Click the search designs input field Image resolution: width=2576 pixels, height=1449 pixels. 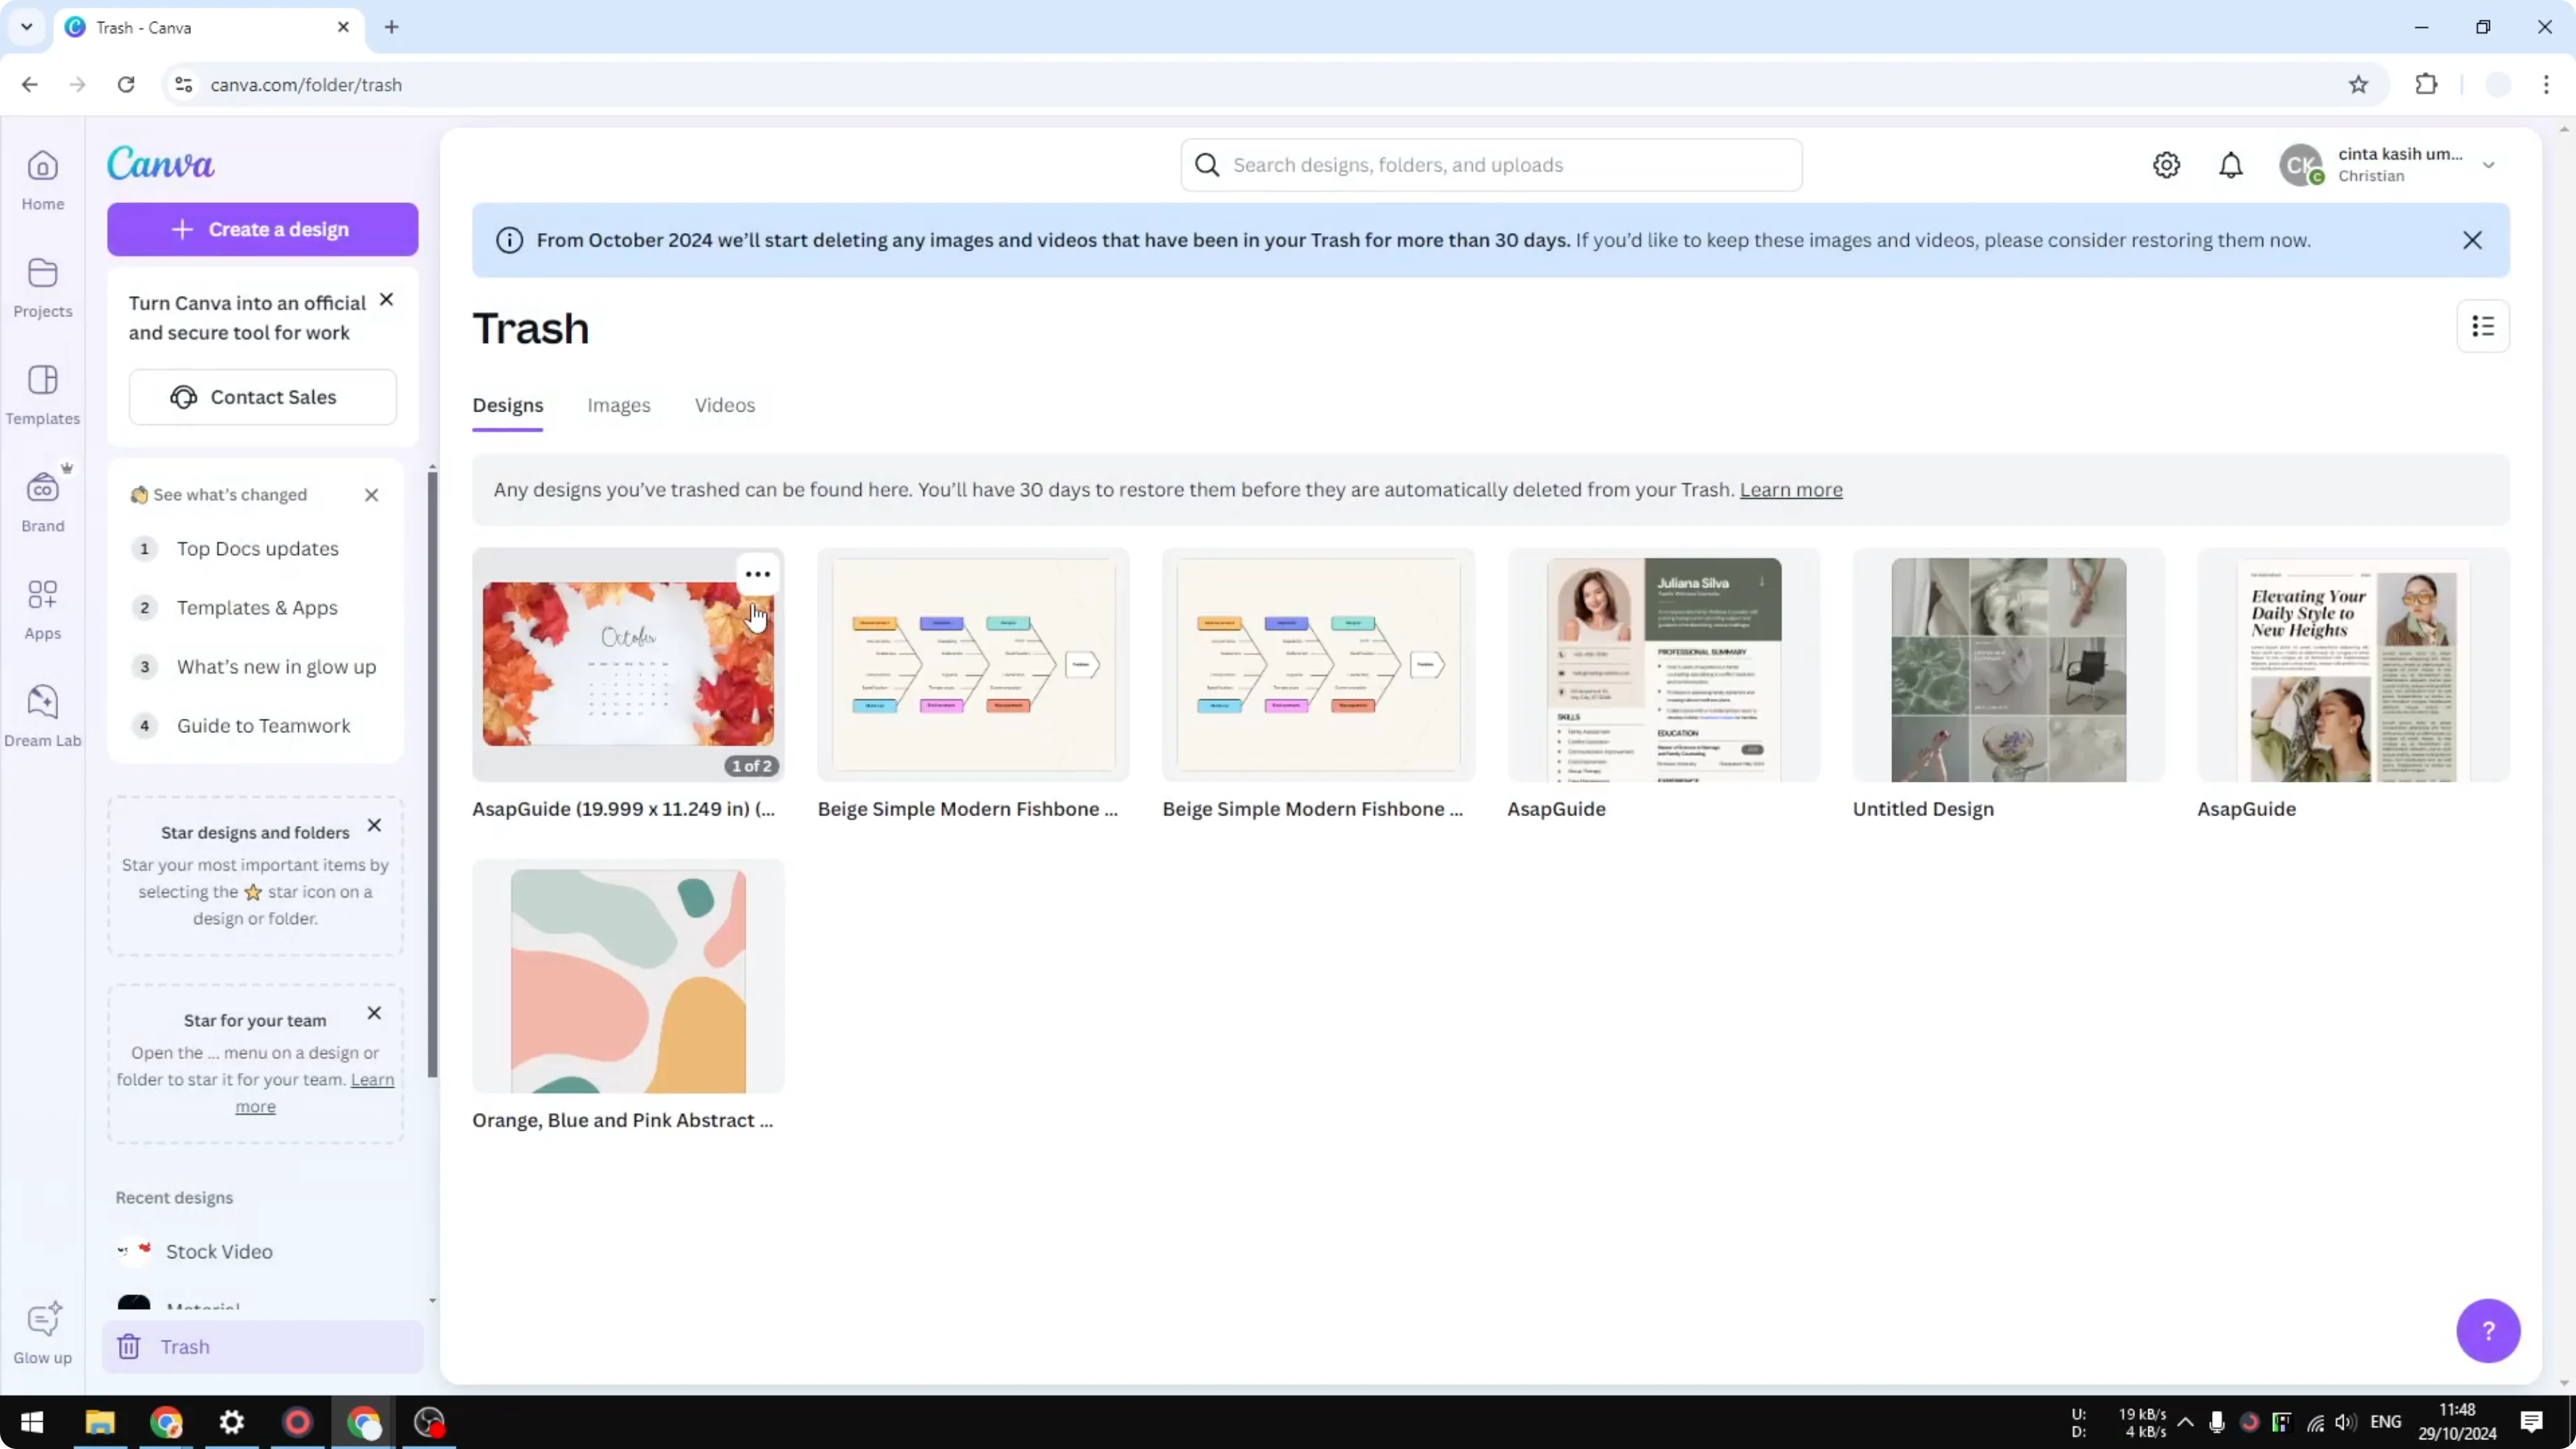coord(1490,164)
